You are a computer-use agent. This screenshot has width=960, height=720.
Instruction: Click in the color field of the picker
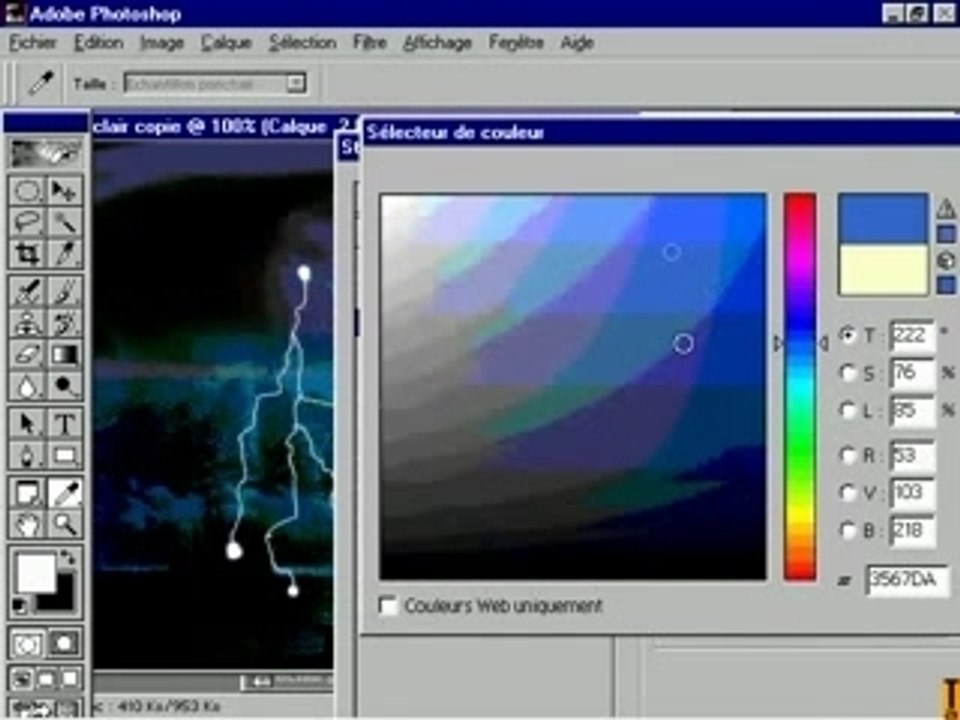(x=572, y=386)
